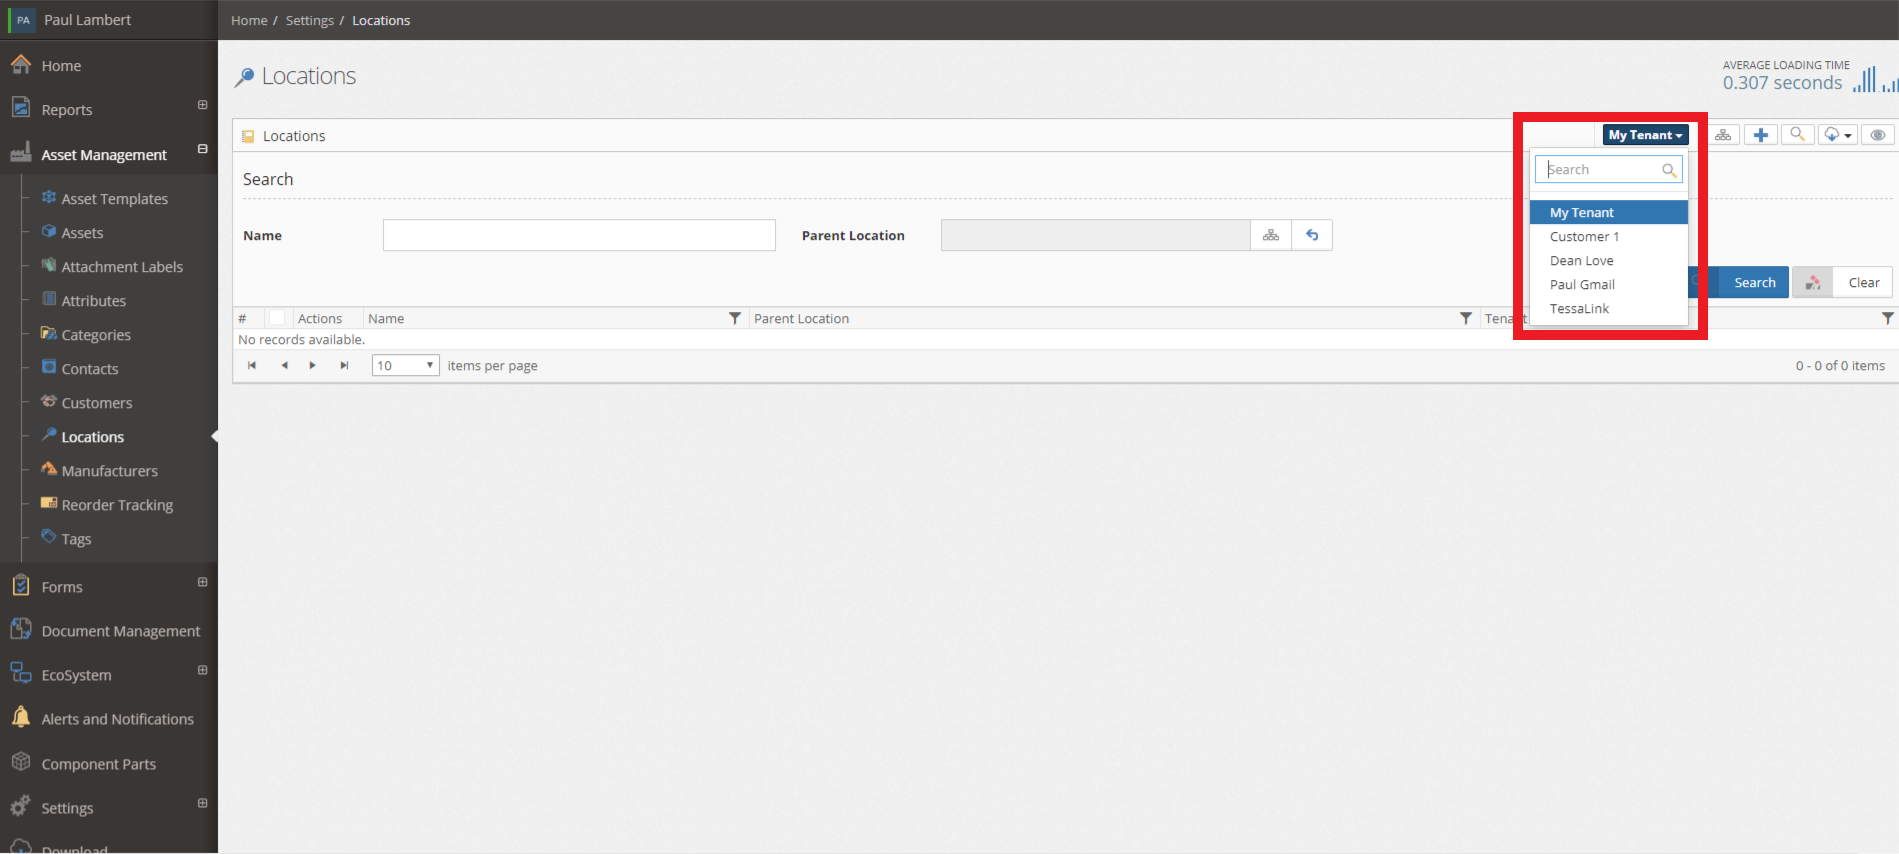Open the export download arrow dropdown

pyautogui.click(x=1838, y=135)
